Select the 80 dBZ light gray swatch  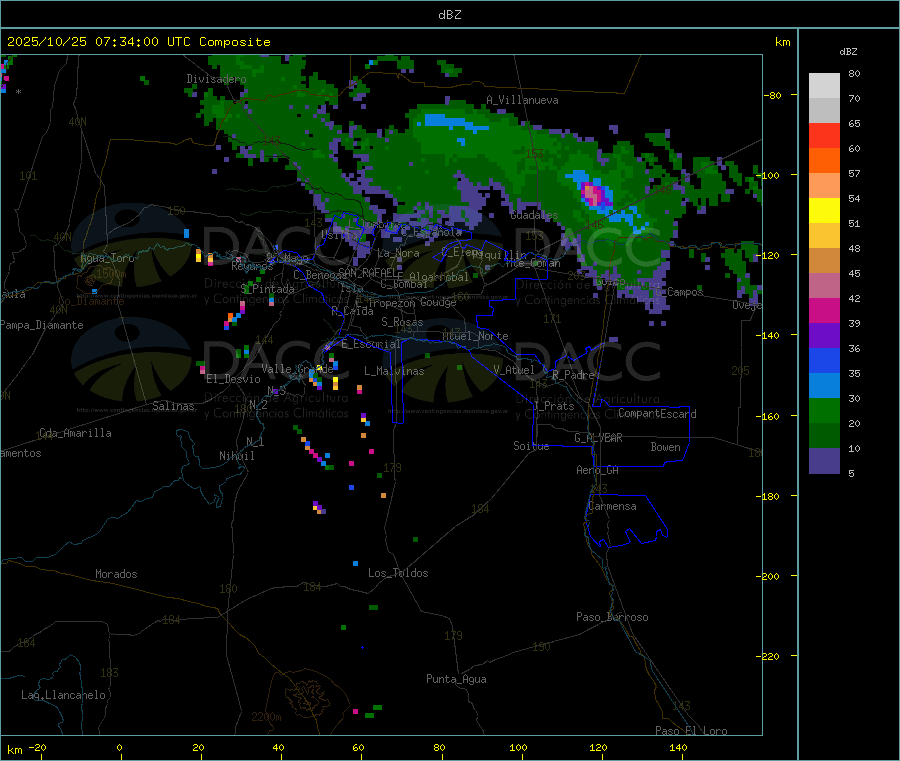point(824,86)
